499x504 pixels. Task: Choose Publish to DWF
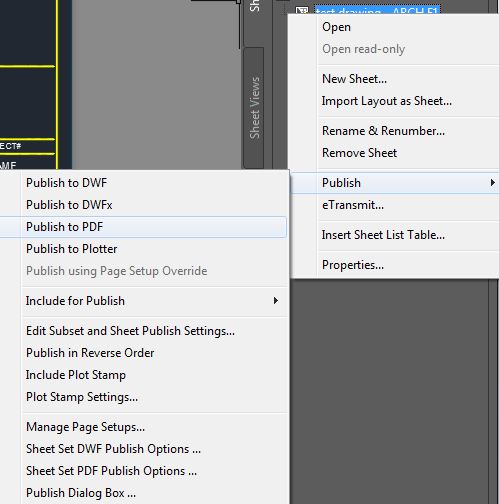(143, 183)
